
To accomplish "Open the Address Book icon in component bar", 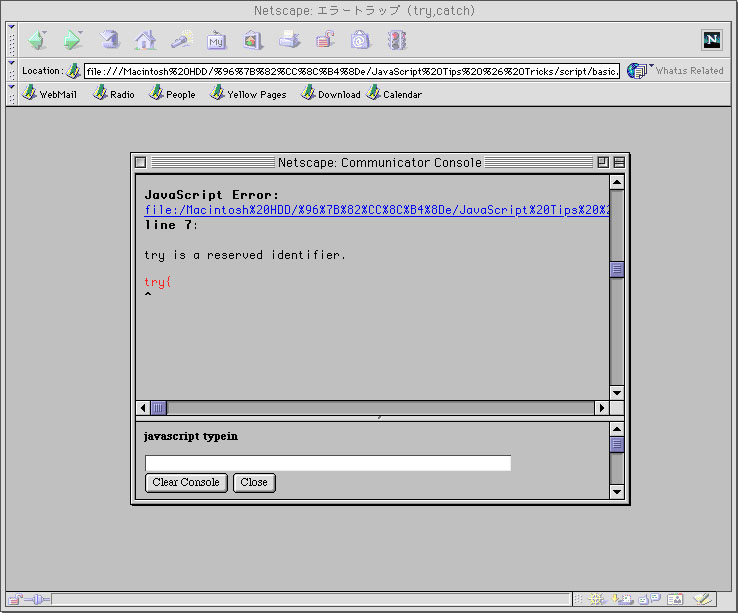I will click(675, 599).
